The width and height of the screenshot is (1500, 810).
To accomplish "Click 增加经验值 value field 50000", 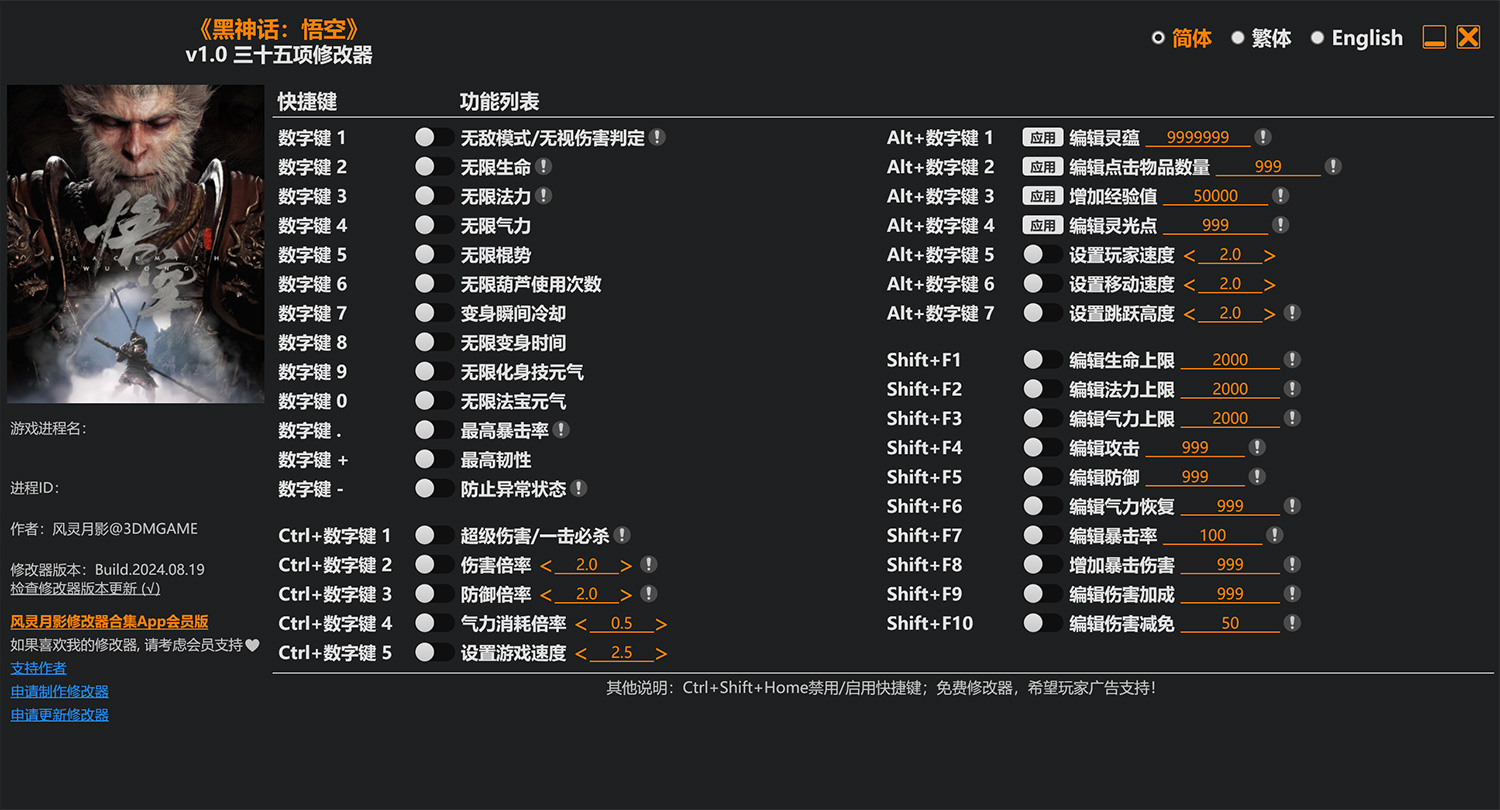I will [1216, 196].
